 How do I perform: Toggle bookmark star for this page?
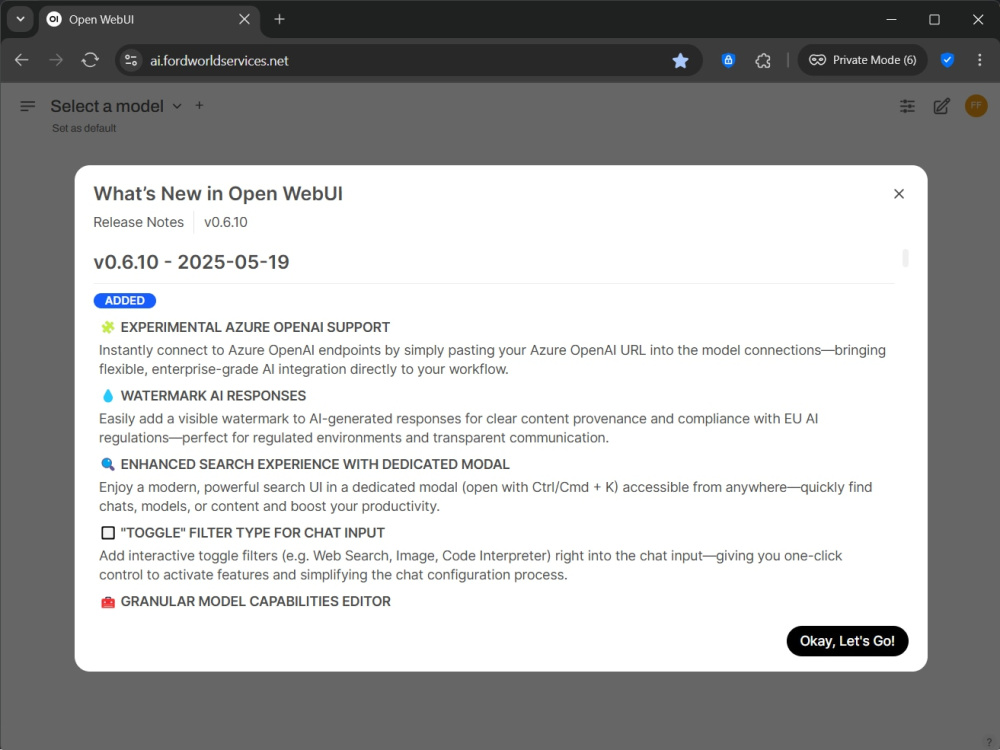point(680,61)
